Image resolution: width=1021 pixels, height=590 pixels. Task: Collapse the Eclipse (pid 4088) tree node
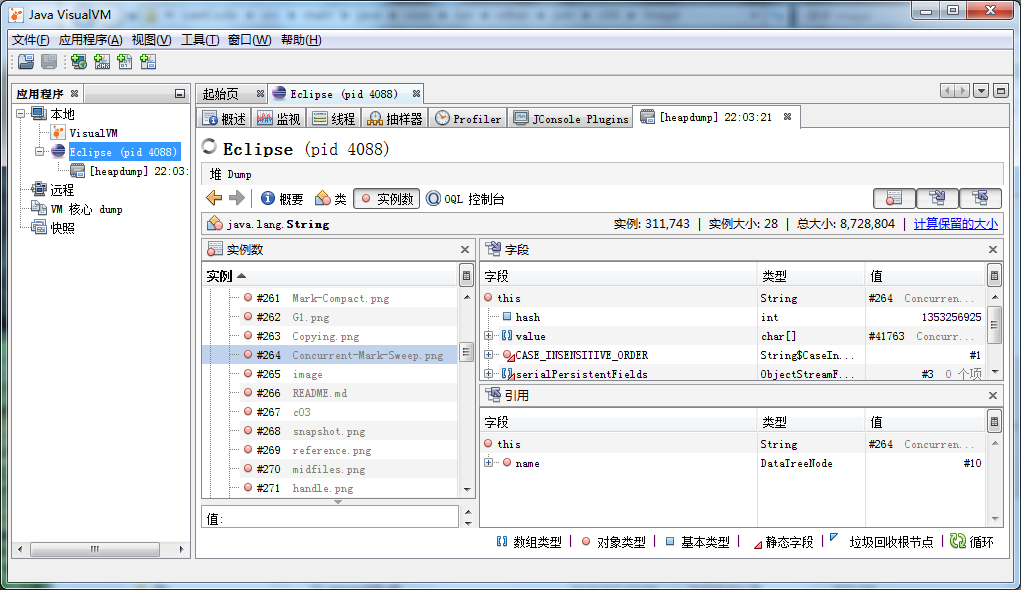pos(40,151)
